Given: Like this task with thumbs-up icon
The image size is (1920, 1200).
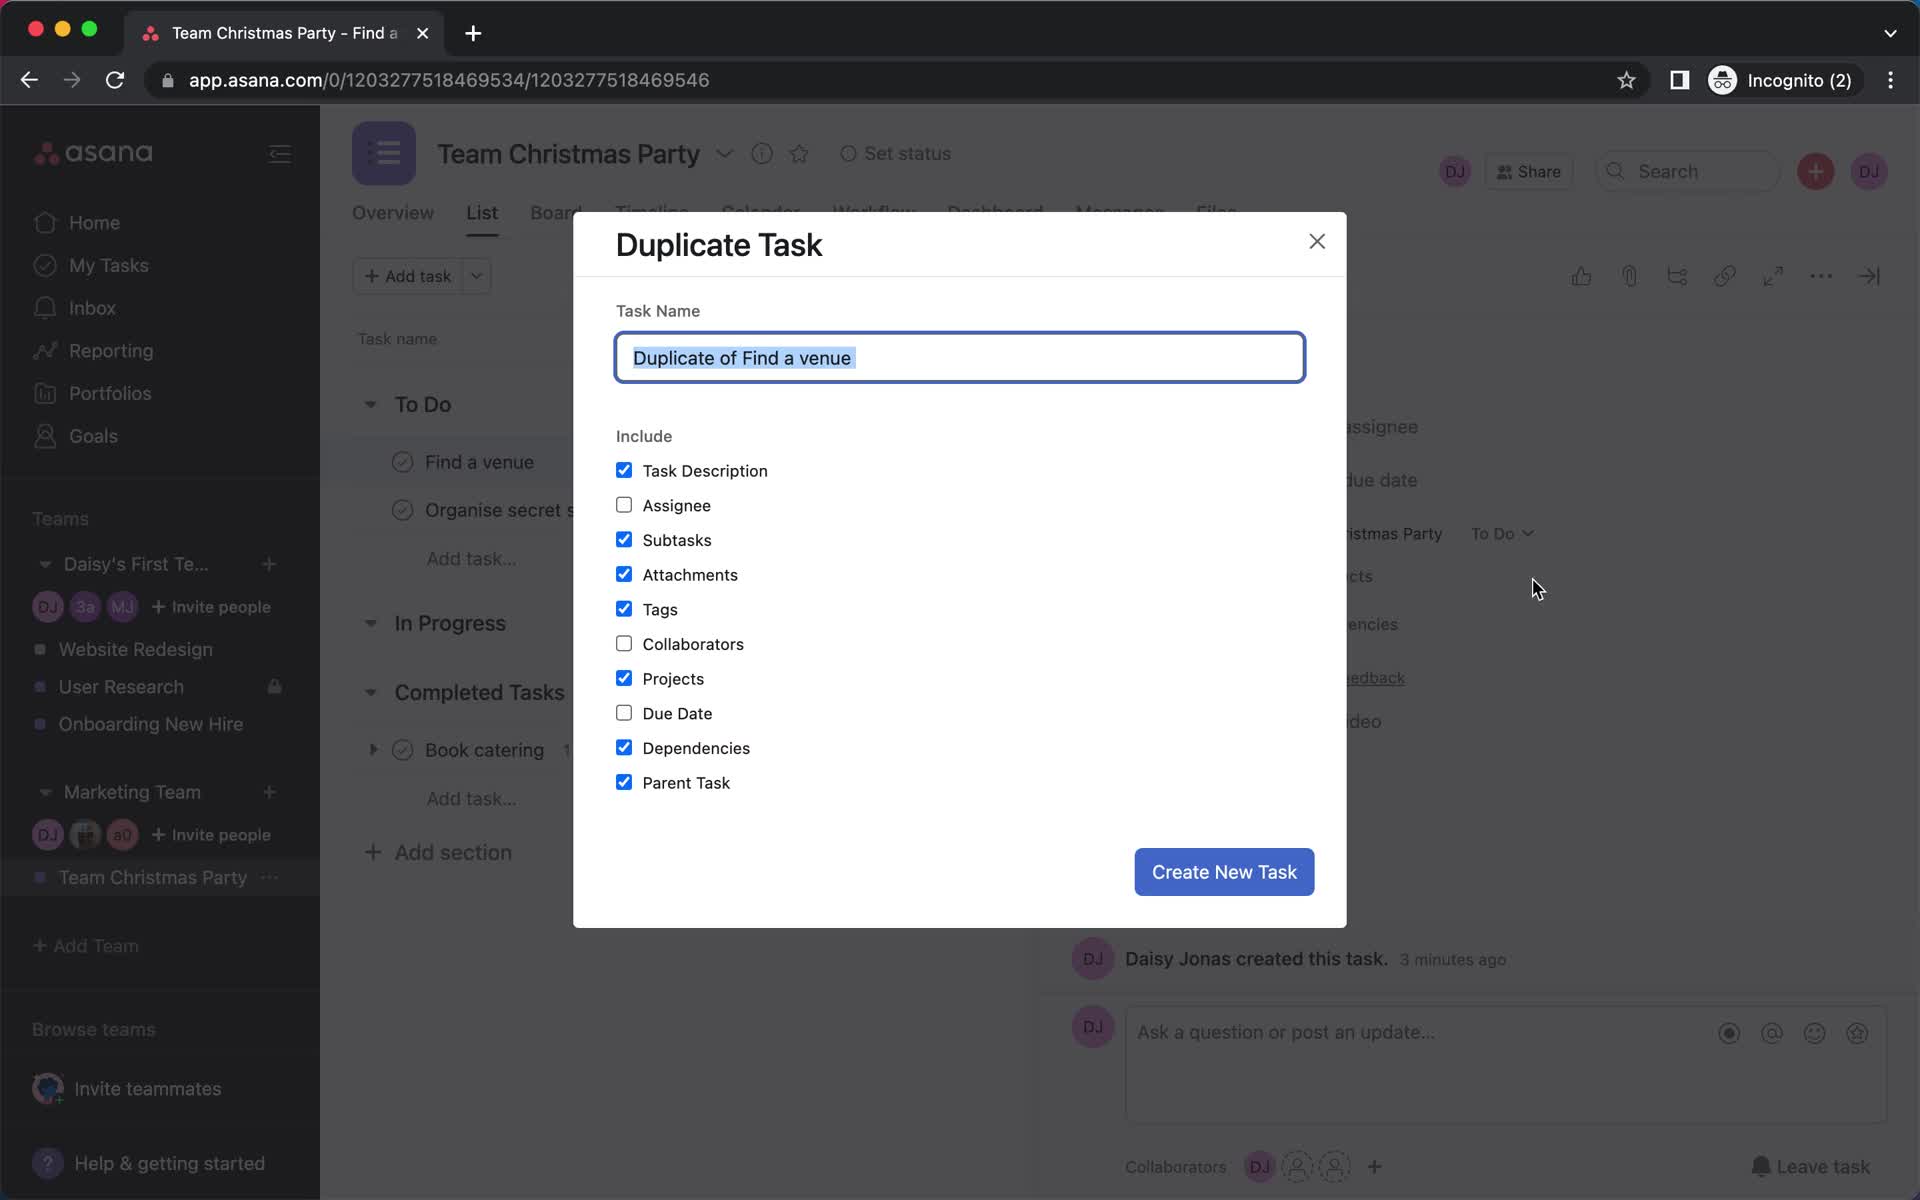Looking at the screenshot, I should [1581, 276].
